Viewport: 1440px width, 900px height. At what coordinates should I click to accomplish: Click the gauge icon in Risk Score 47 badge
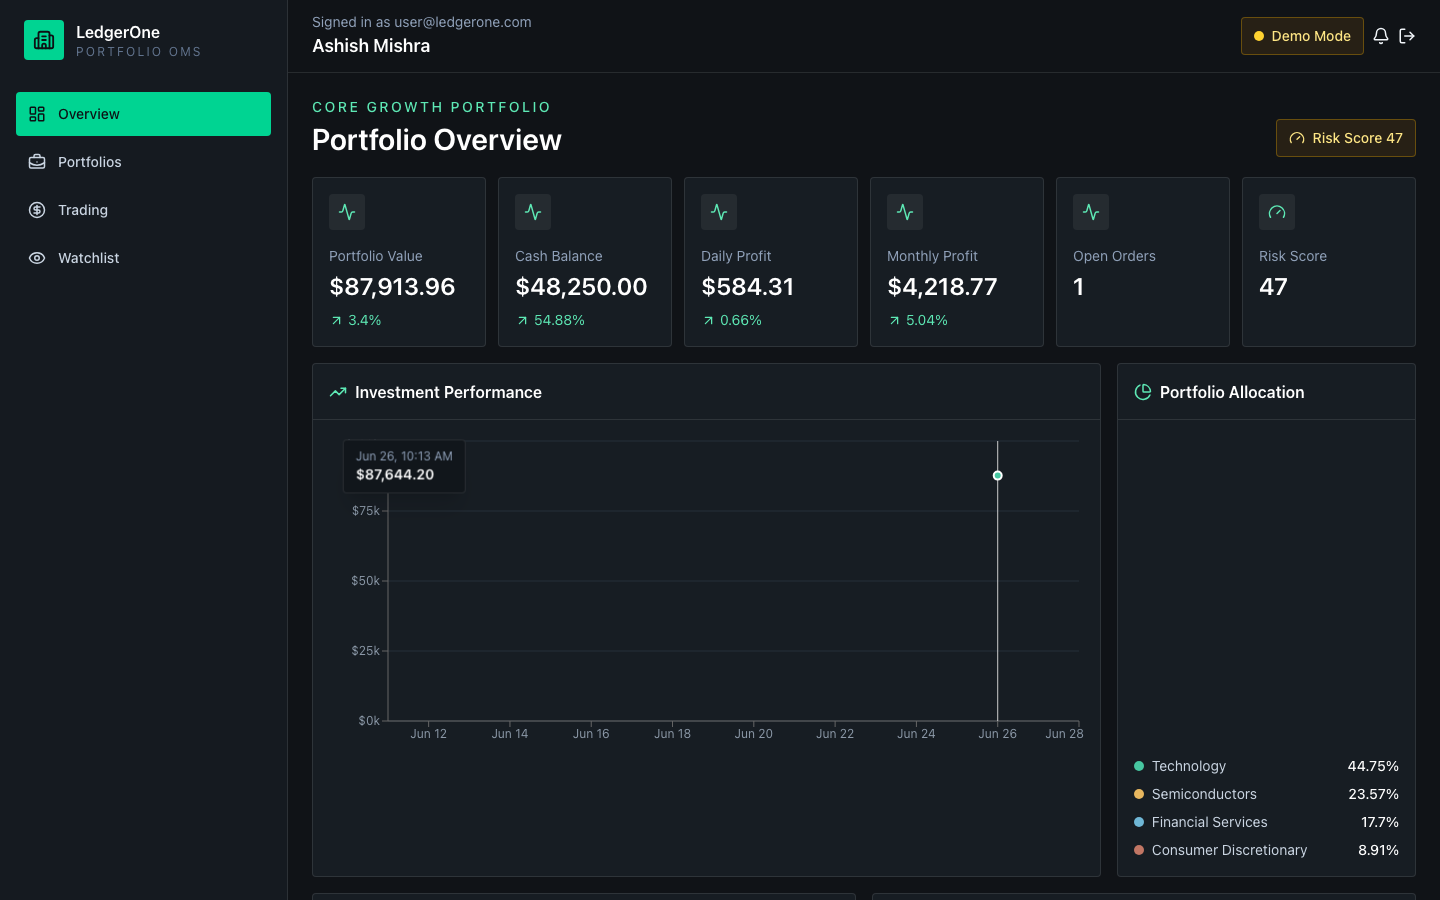(x=1297, y=138)
